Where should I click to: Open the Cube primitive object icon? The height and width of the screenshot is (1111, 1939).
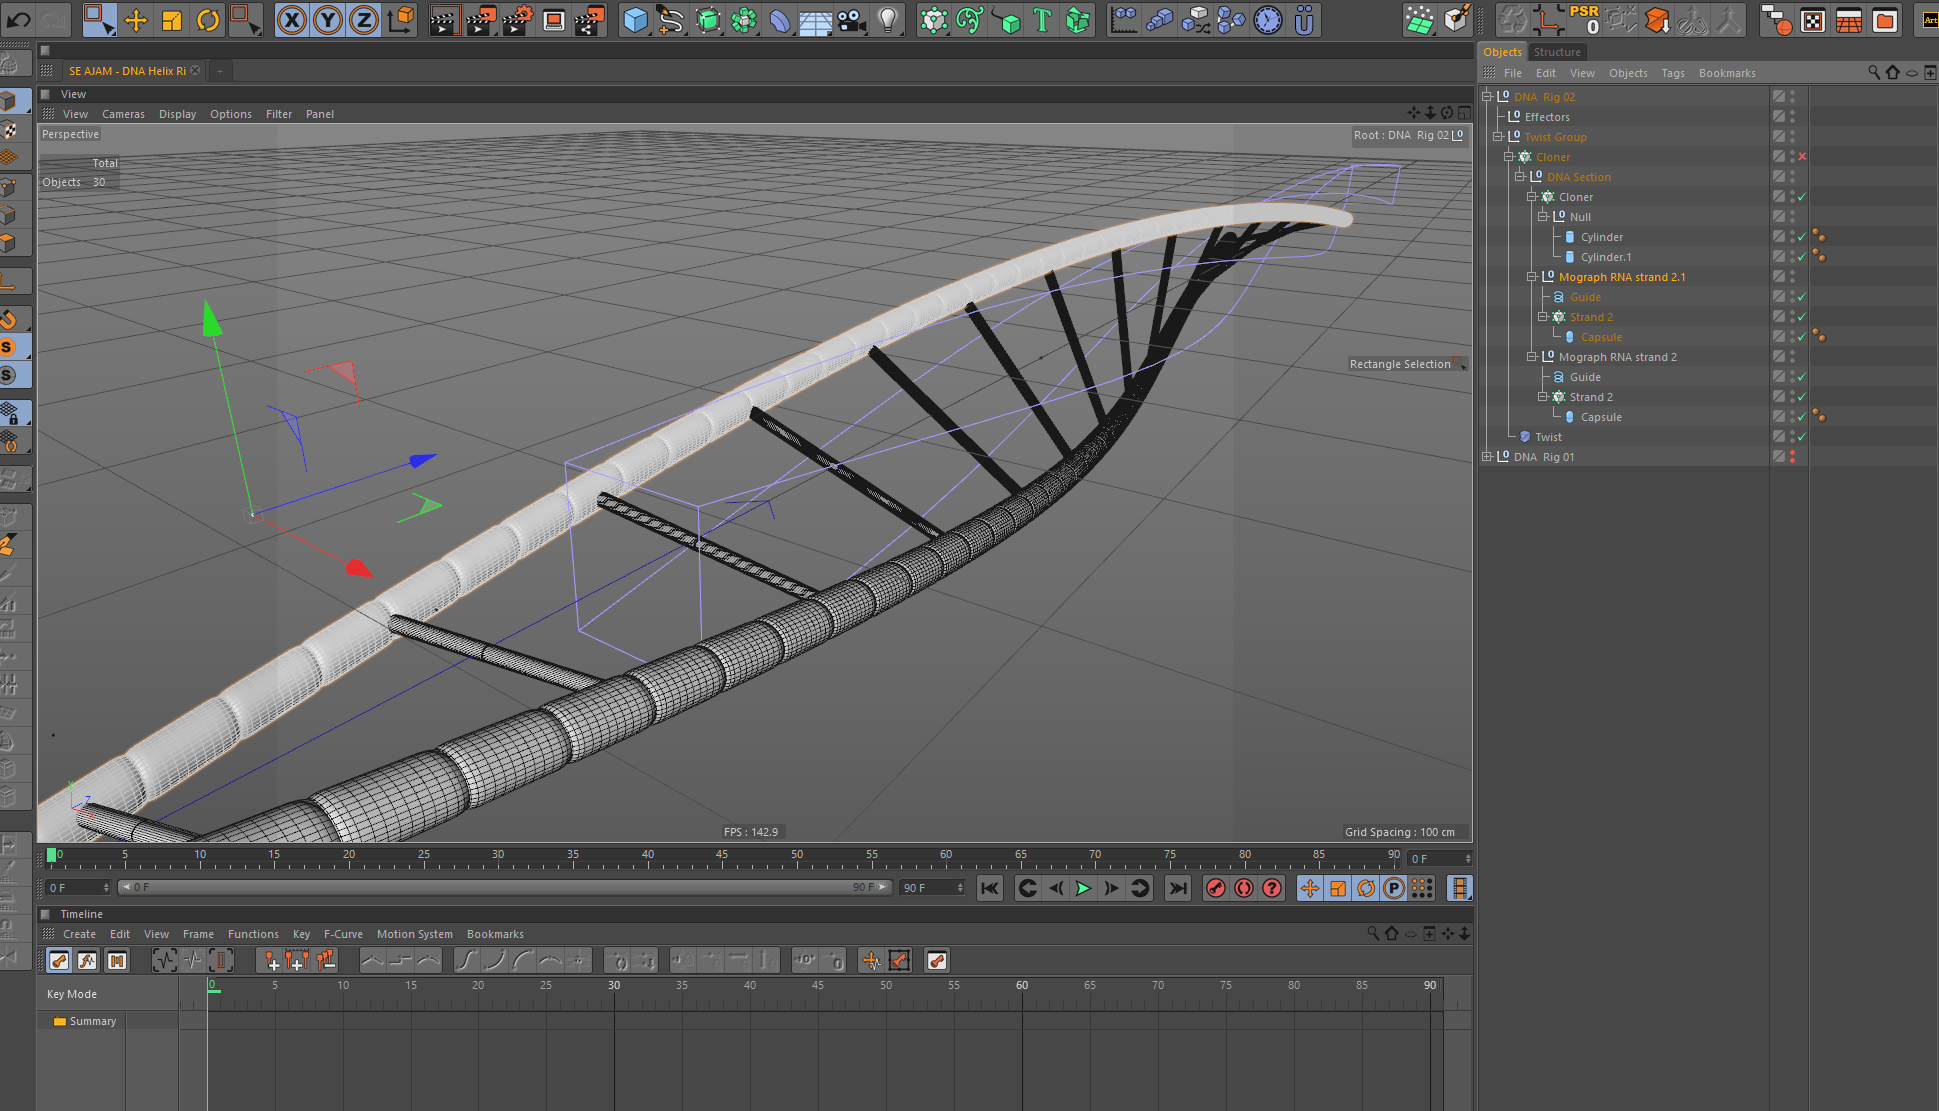click(634, 20)
